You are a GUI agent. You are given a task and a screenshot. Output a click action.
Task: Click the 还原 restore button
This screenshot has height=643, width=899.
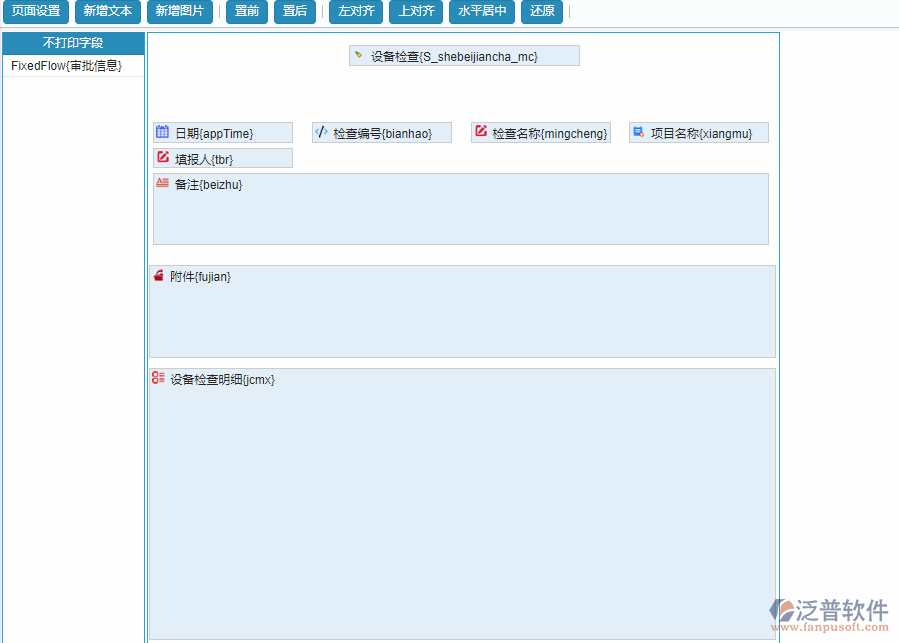click(x=541, y=12)
